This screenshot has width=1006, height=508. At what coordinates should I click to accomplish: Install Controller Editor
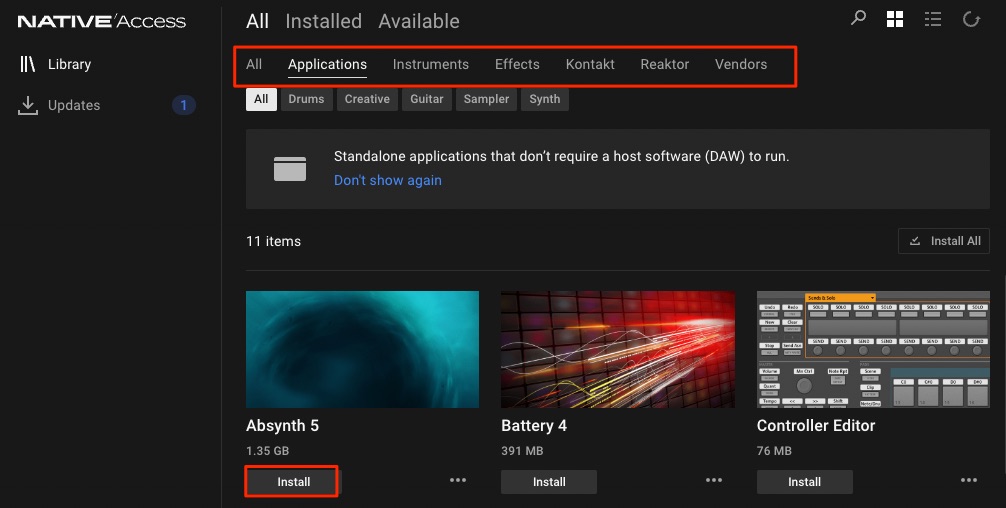(x=805, y=482)
